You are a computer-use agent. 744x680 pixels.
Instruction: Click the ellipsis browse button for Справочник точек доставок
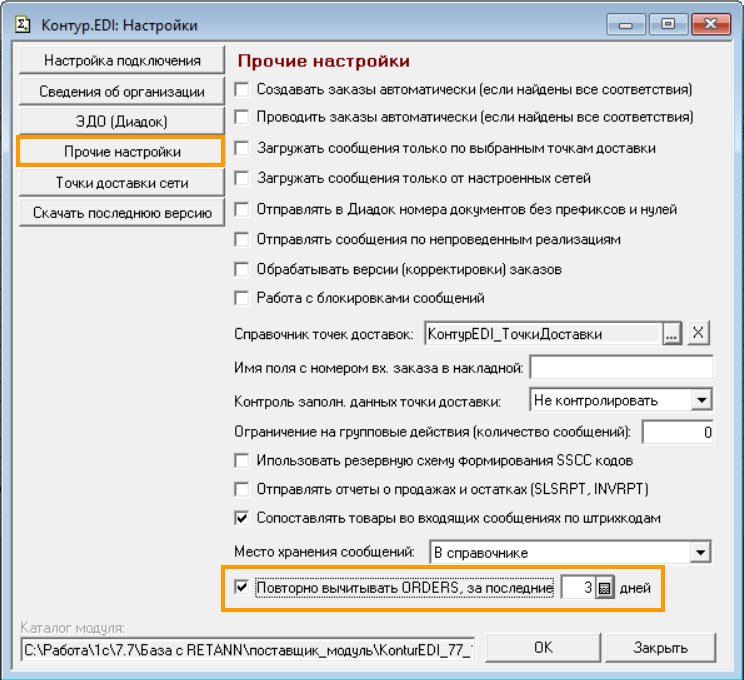coord(671,334)
